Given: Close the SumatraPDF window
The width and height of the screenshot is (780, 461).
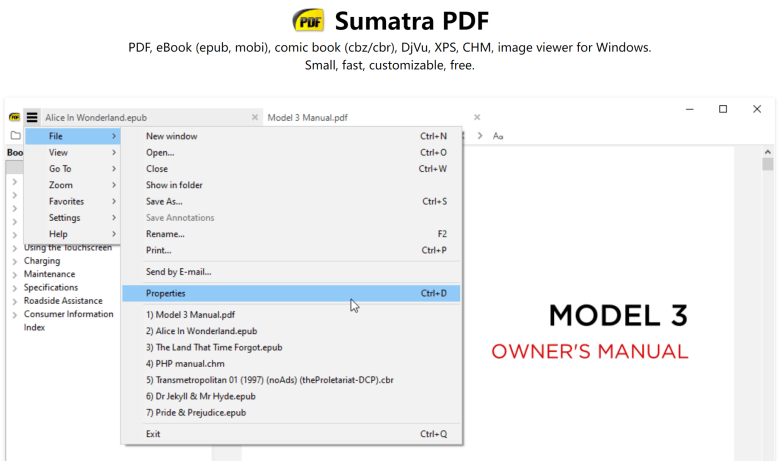Looking at the screenshot, I should click(757, 109).
